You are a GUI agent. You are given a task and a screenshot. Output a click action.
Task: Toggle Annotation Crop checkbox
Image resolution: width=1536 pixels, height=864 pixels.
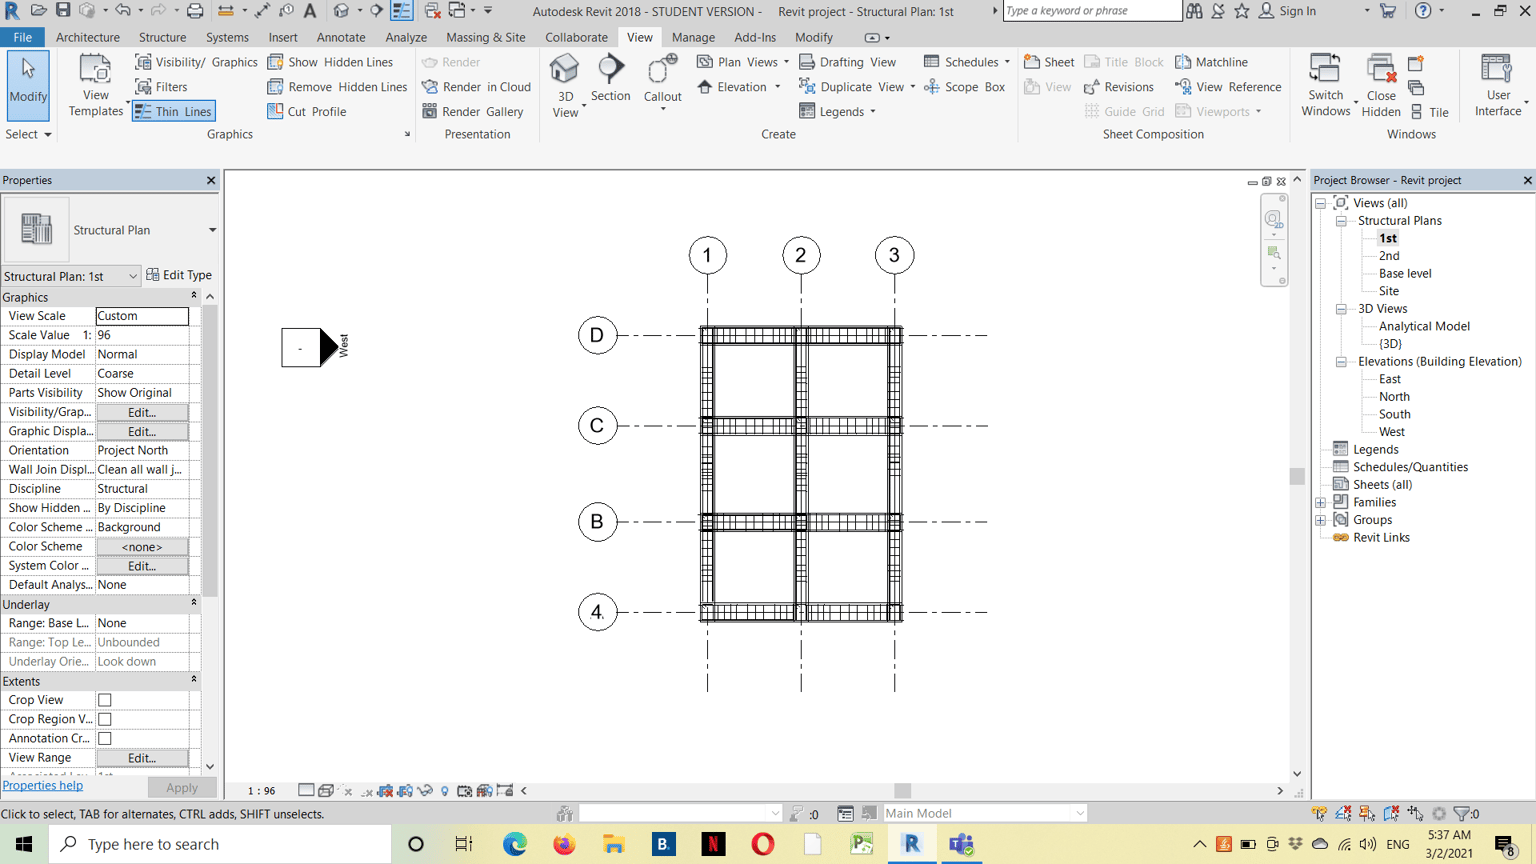point(105,738)
